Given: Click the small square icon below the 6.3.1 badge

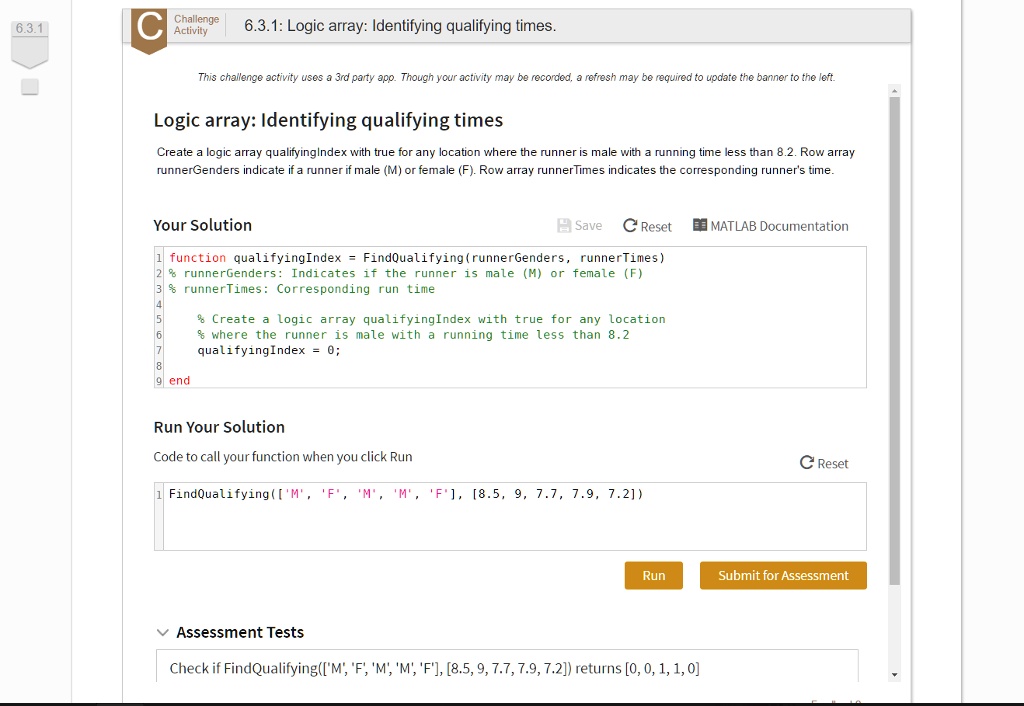Looking at the screenshot, I should (x=29, y=86).
